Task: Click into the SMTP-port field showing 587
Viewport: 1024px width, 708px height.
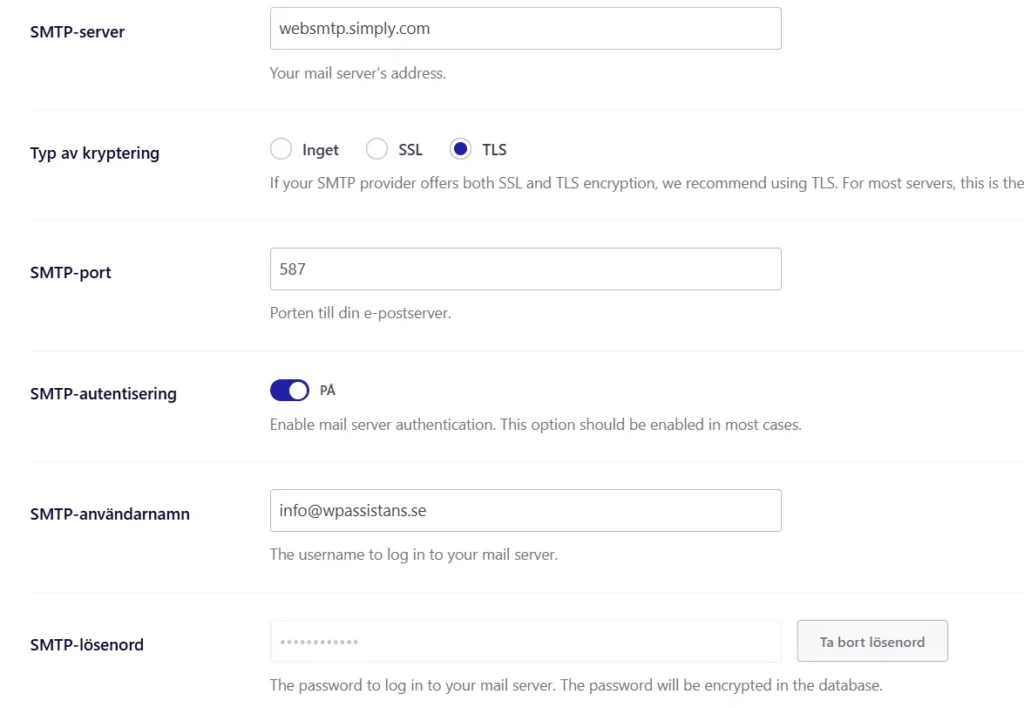Action: pos(526,269)
